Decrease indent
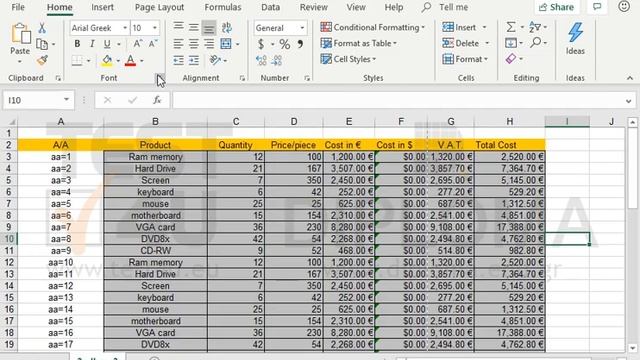Viewport: 640px width, 360px height. pyautogui.click(x=178, y=60)
